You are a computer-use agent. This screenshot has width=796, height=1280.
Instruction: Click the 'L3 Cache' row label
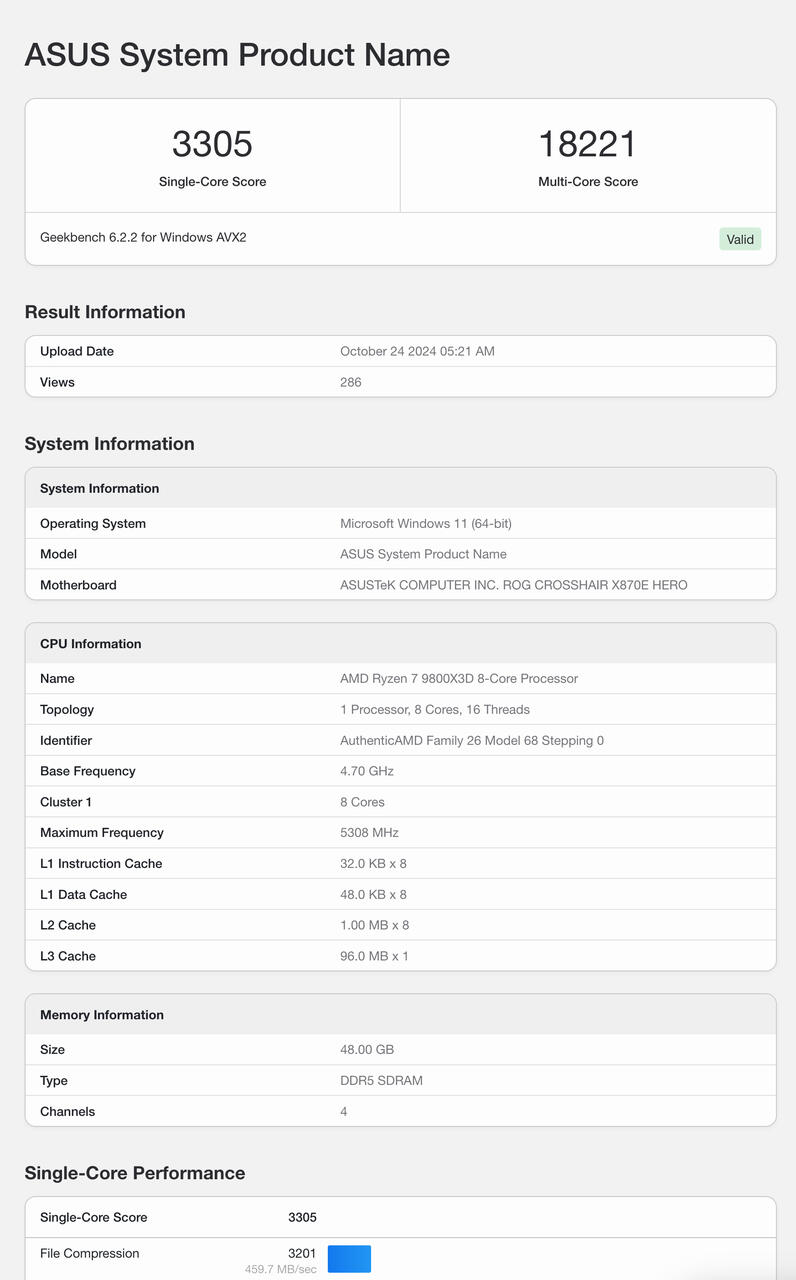[x=68, y=956]
